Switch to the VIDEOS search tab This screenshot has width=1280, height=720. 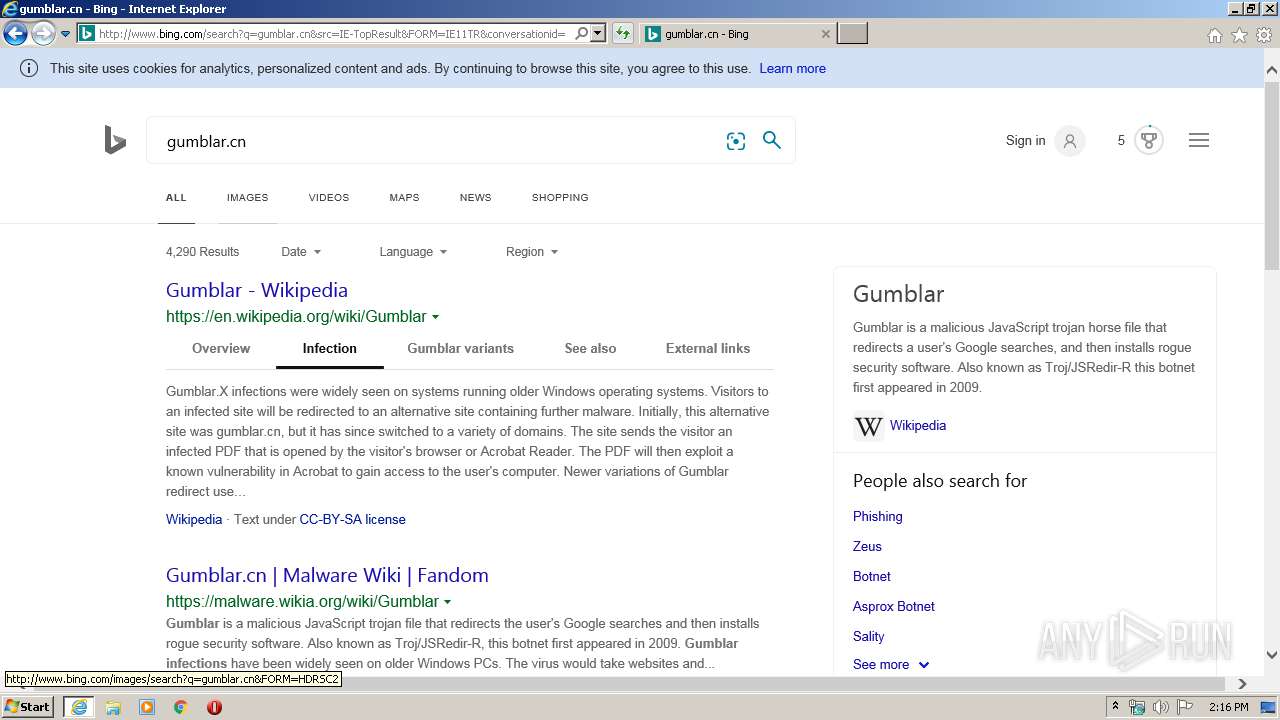(x=329, y=197)
